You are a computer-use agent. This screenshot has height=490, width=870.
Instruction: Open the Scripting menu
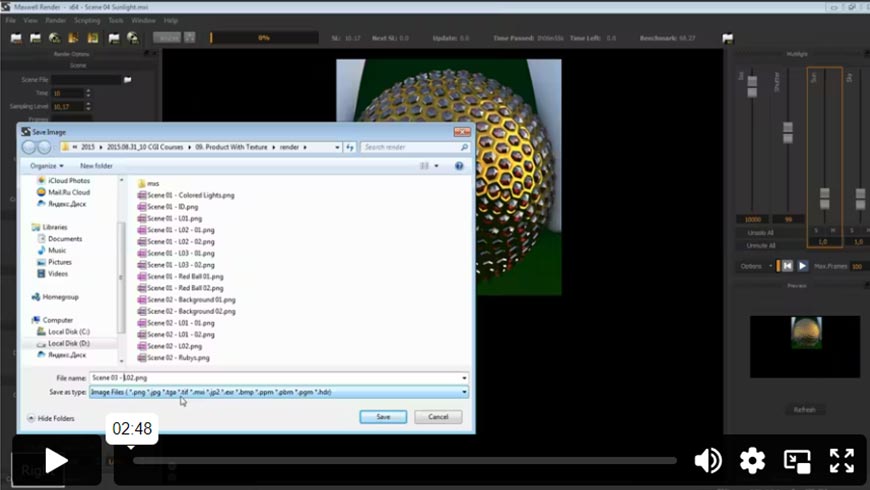87,20
